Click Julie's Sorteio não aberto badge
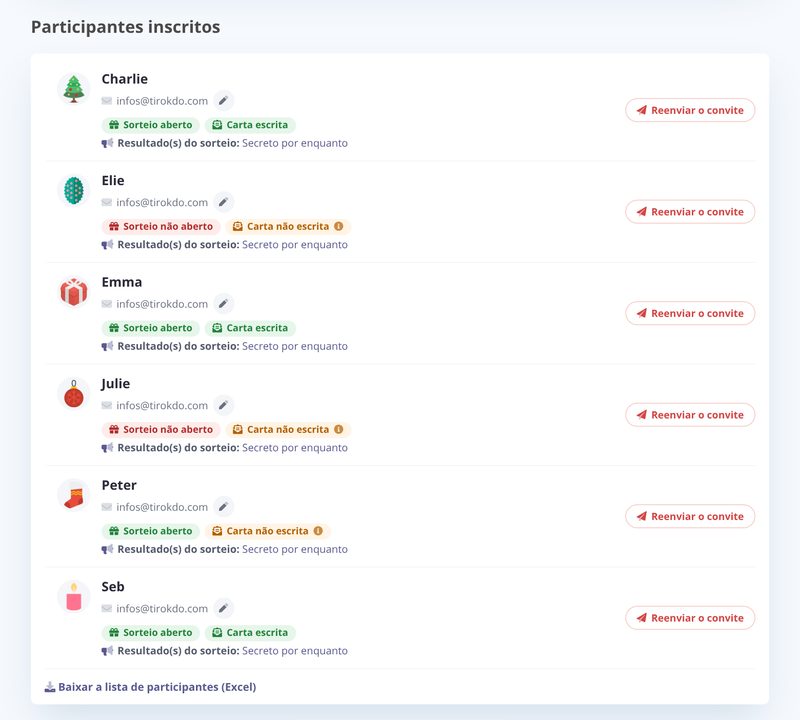Screen dimensions: 800x720 [161, 430]
